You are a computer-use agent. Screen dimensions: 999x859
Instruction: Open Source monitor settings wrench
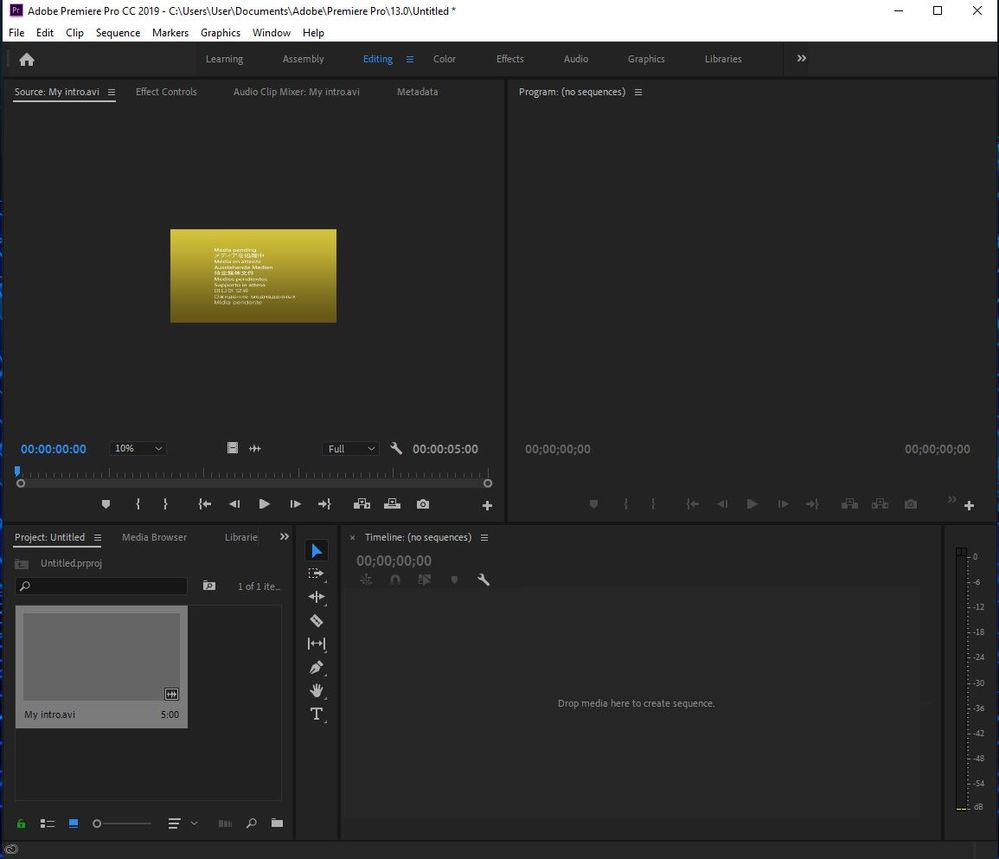(x=396, y=449)
